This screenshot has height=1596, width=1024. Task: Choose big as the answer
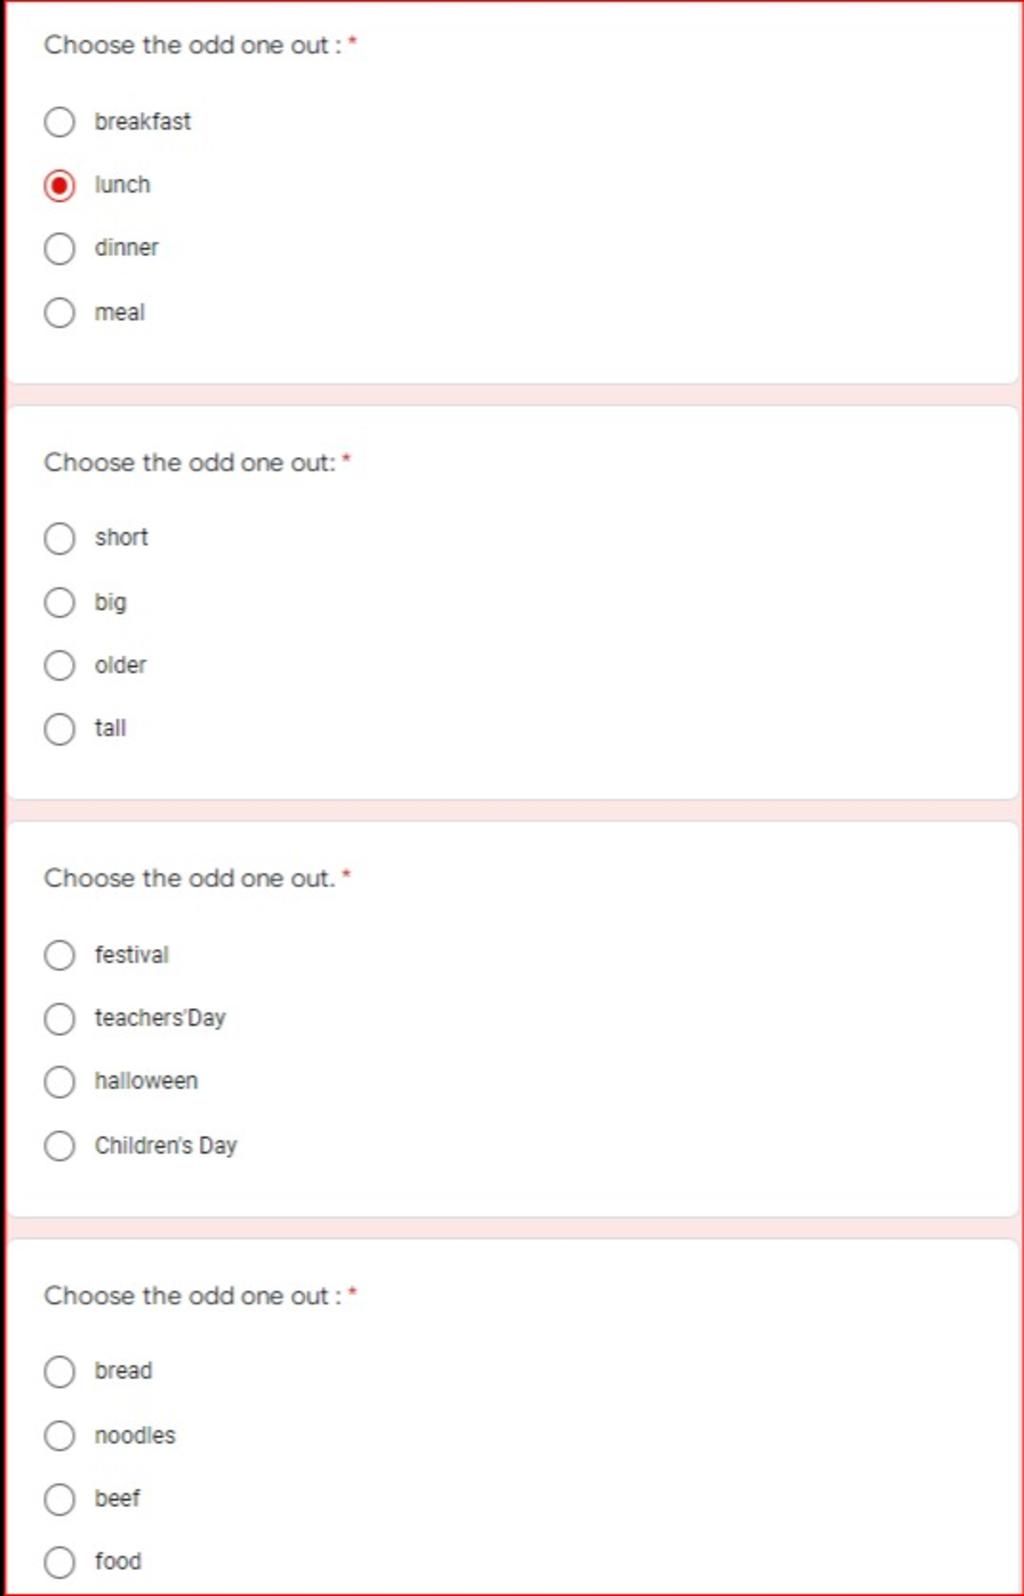[59, 603]
